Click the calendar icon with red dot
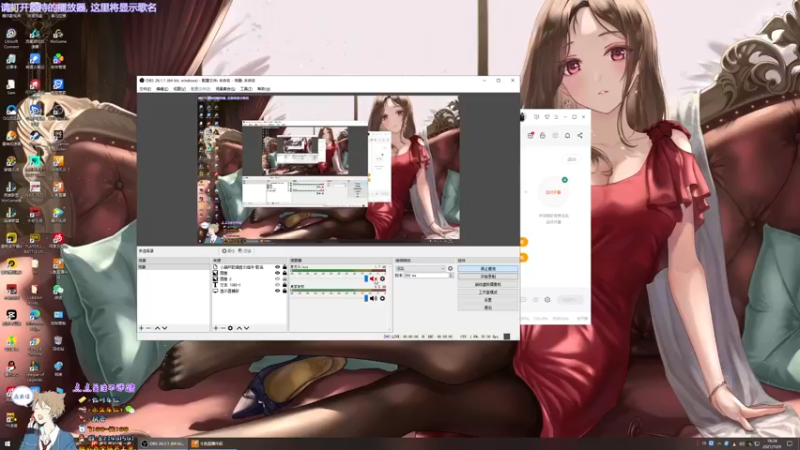This screenshot has width=800, height=450. point(531,135)
